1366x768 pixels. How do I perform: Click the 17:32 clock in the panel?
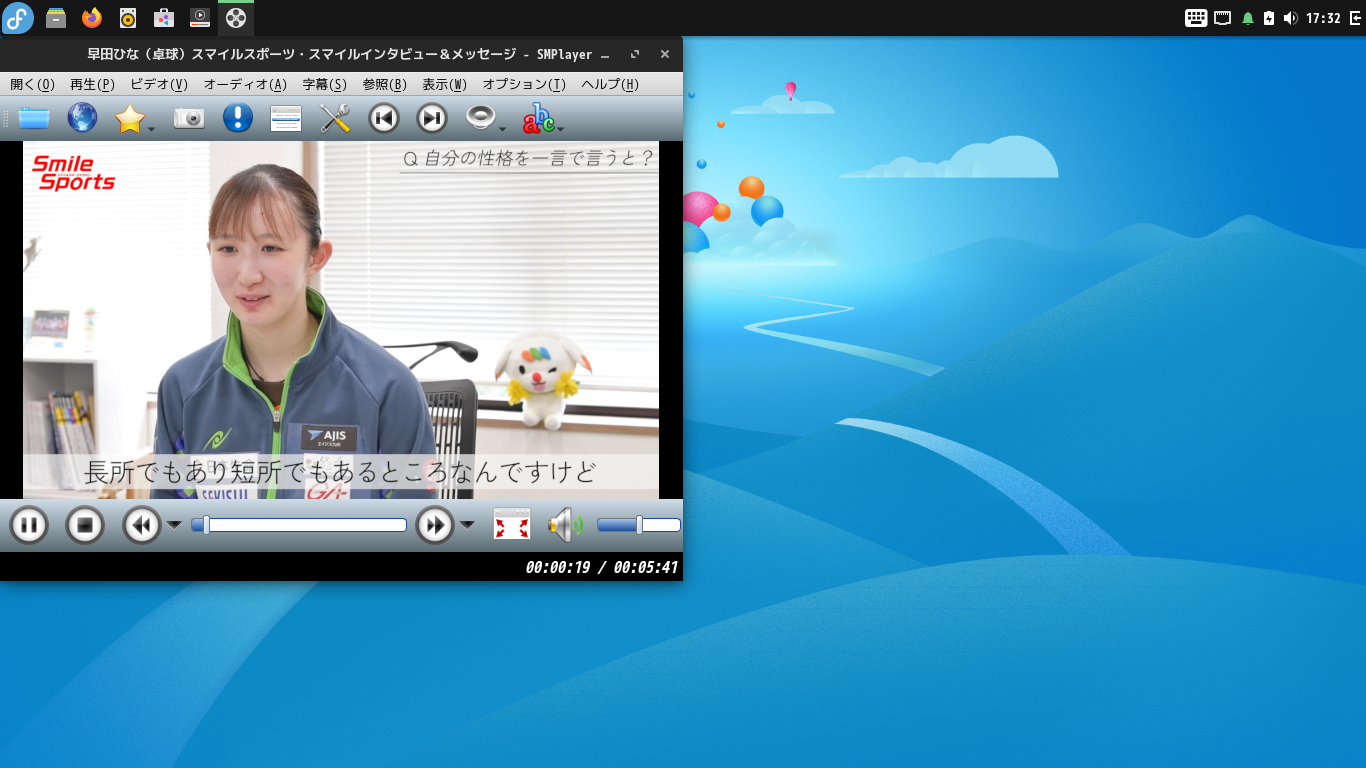coord(1323,18)
